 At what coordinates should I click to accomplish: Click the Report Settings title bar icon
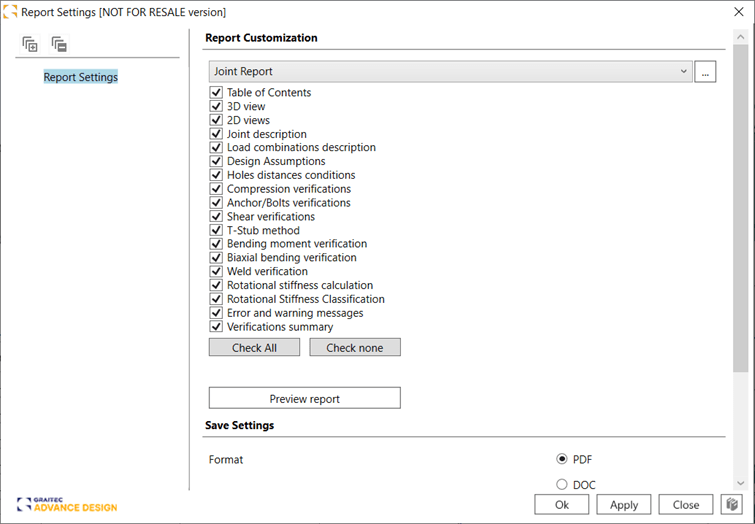[x=10, y=12]
